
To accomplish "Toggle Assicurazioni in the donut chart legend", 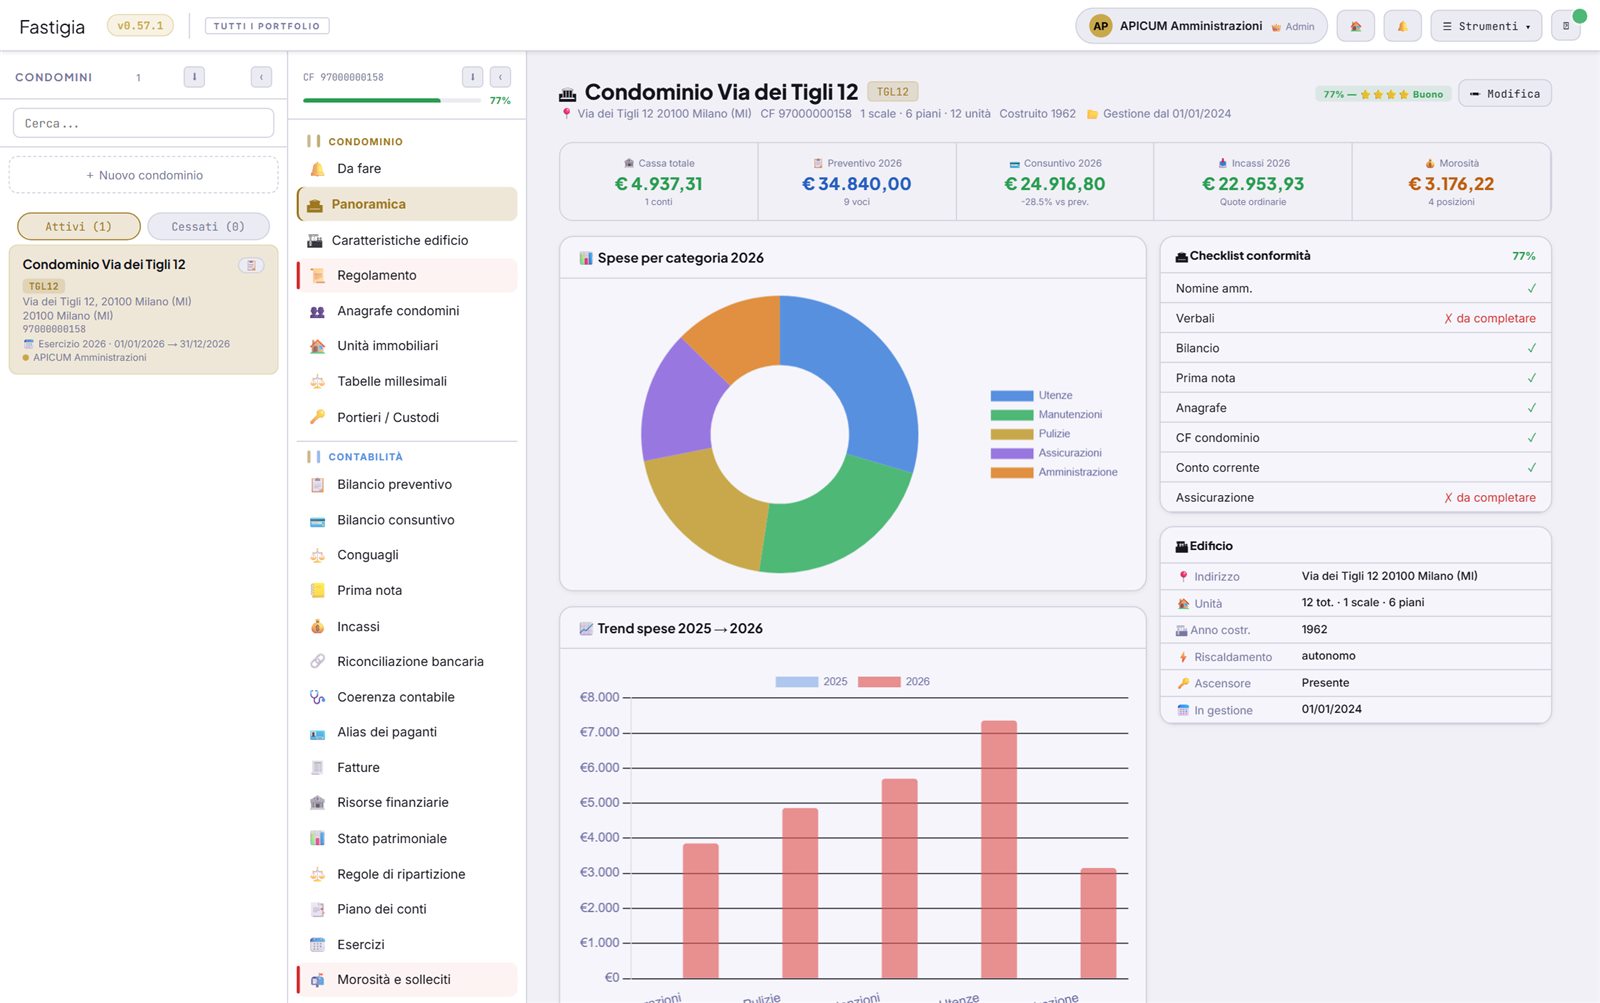I will (1046, 453).
